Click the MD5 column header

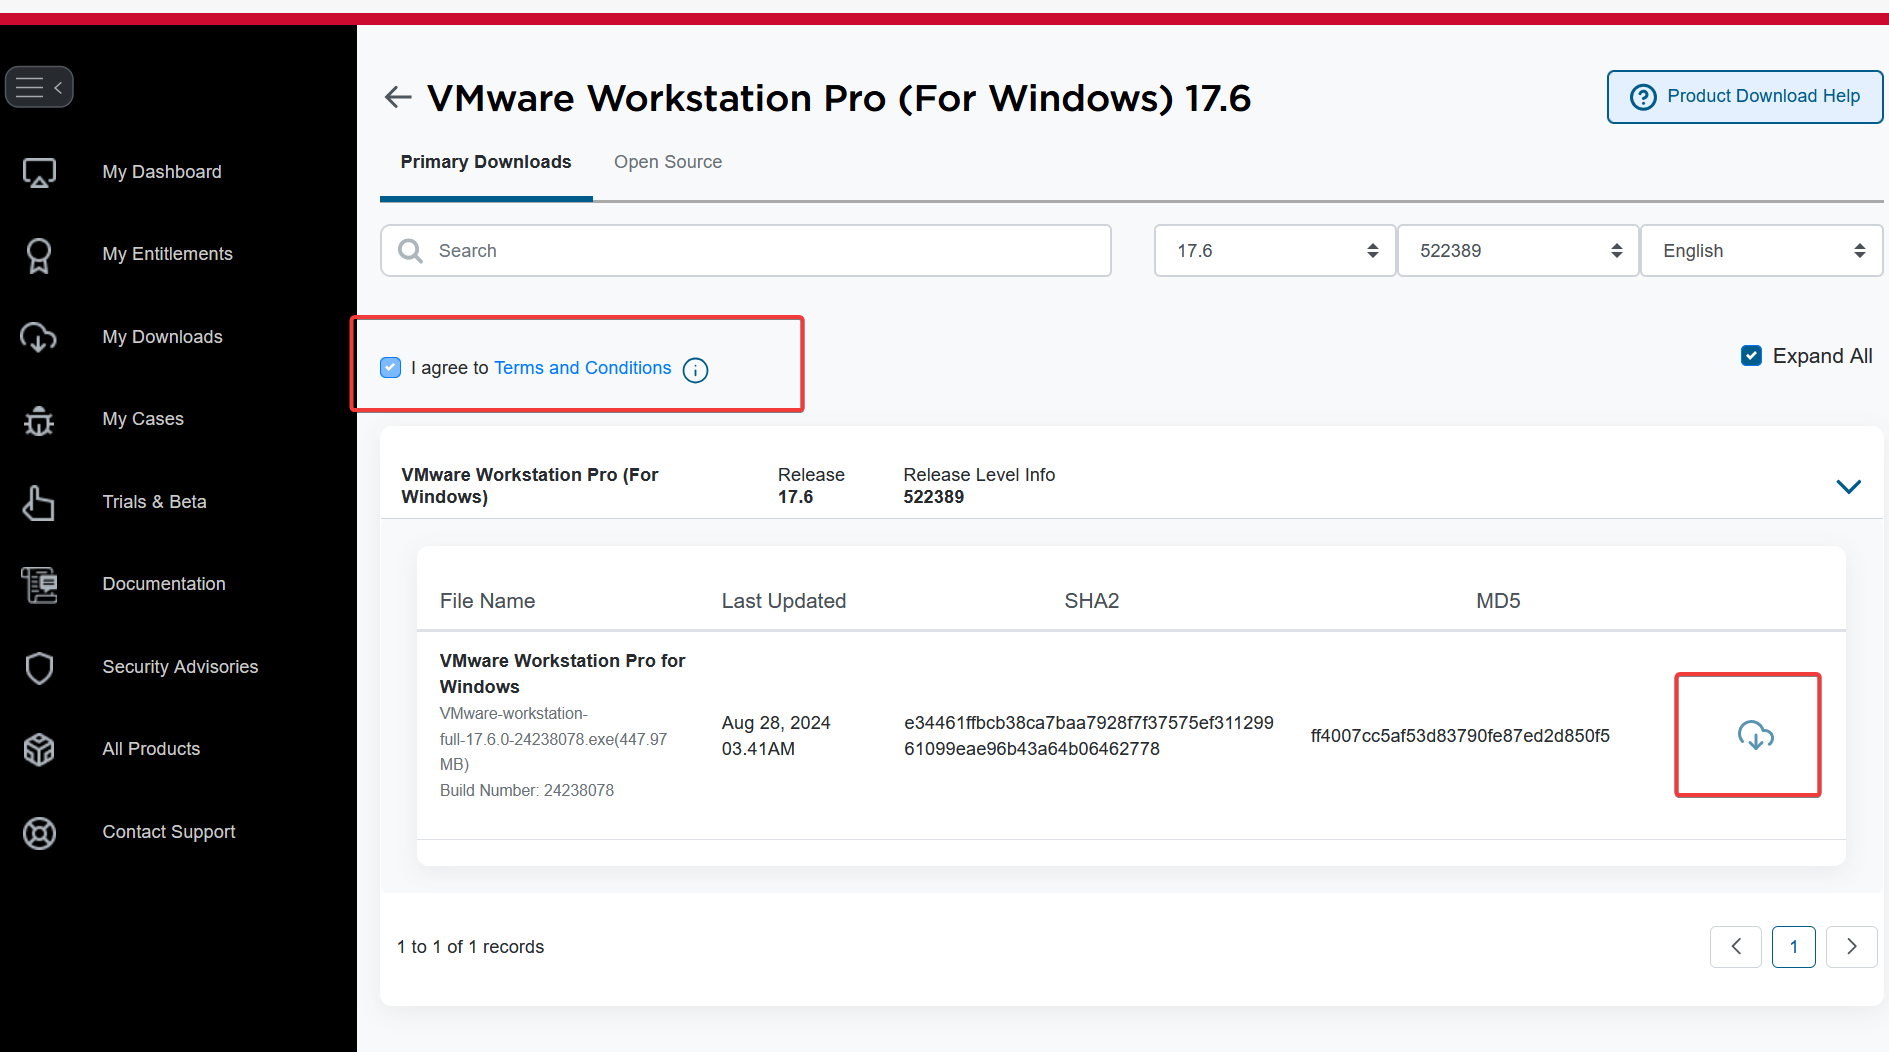tap(1498, 601)
